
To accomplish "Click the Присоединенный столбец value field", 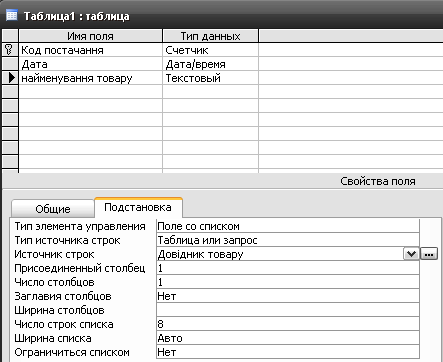I will point(288,268).
